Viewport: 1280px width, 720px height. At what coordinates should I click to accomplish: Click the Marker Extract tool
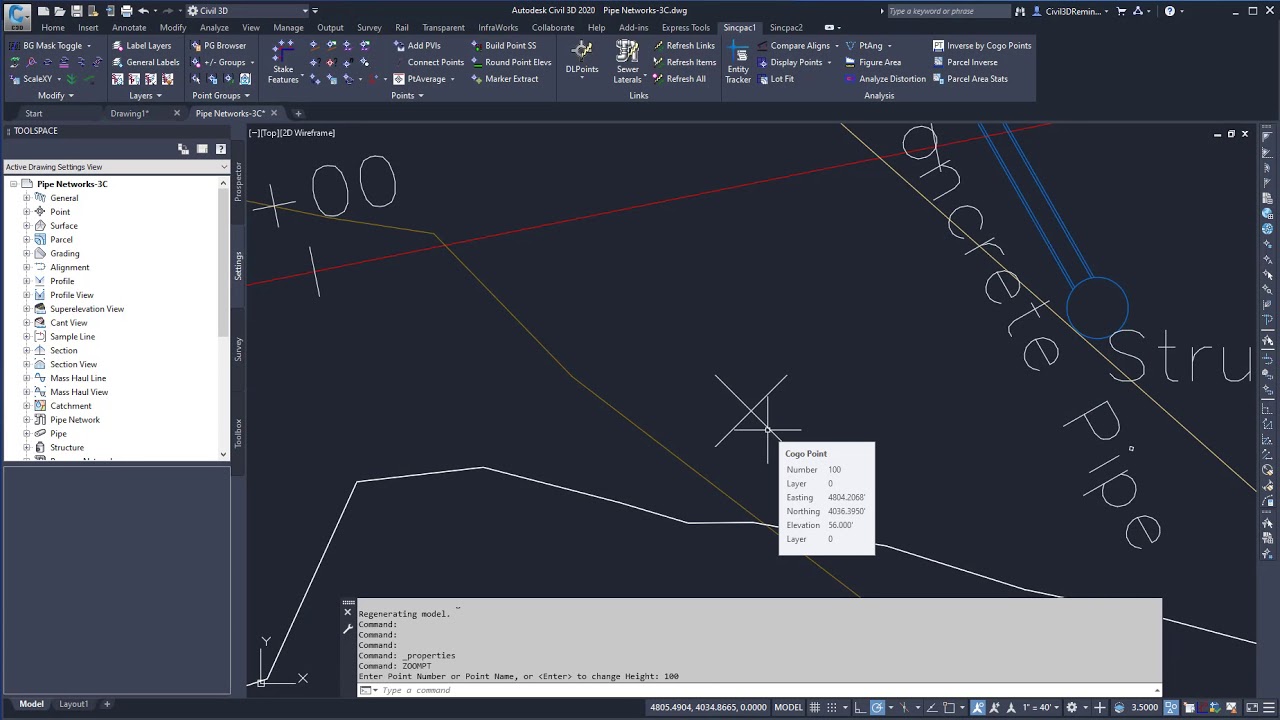(x=504, y=79)
